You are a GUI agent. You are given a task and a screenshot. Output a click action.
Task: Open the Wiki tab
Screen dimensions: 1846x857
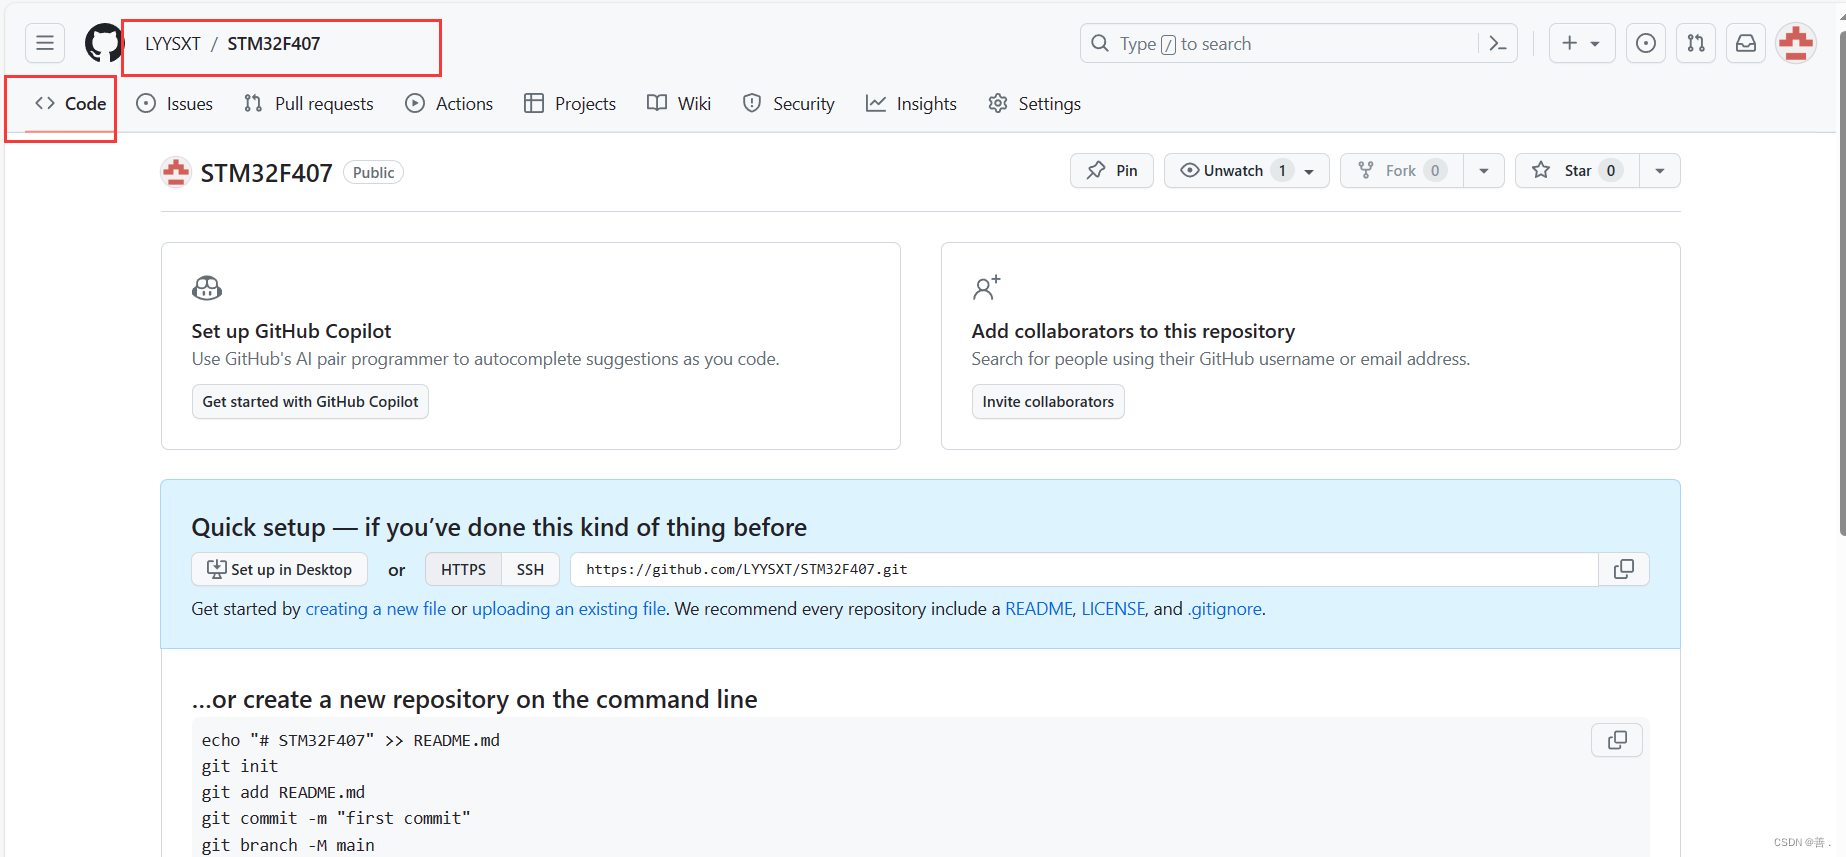tap(679, 103)
